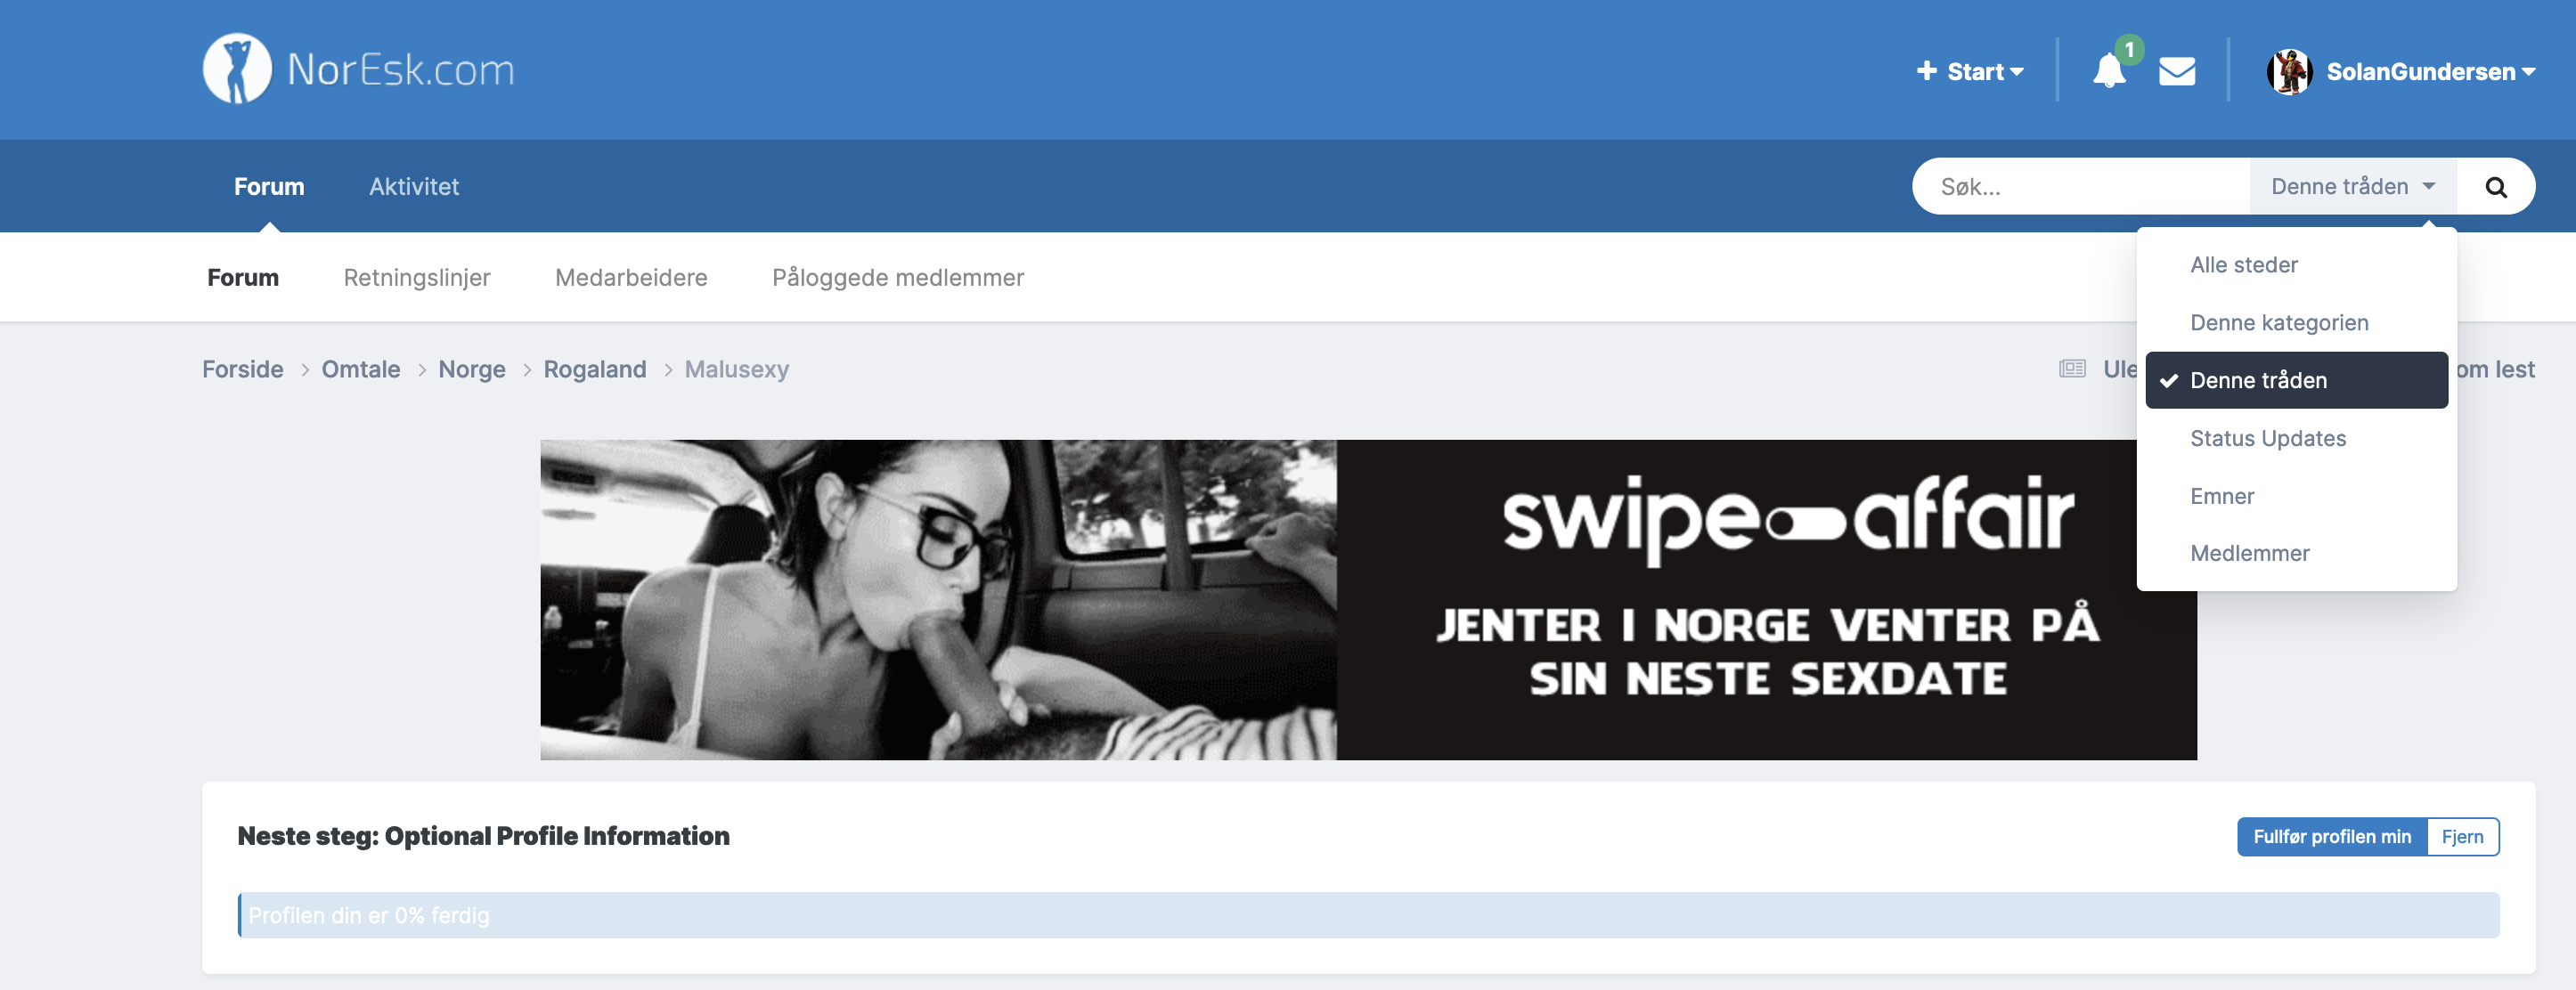
Task: Click the magnifier search button
Action: tap(2496, 187)
